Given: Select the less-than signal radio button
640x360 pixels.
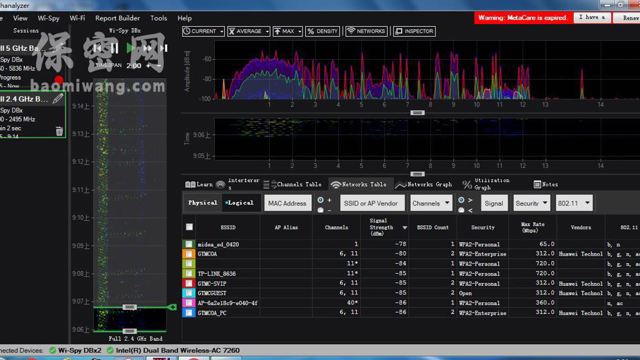Looking at the screenshot, I should coord(461,210).
